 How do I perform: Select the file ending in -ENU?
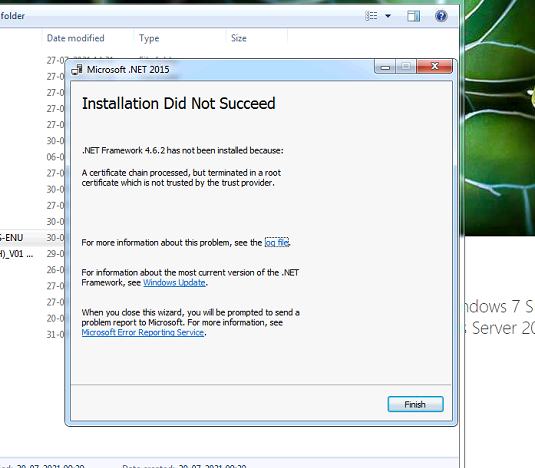(12, 237)
